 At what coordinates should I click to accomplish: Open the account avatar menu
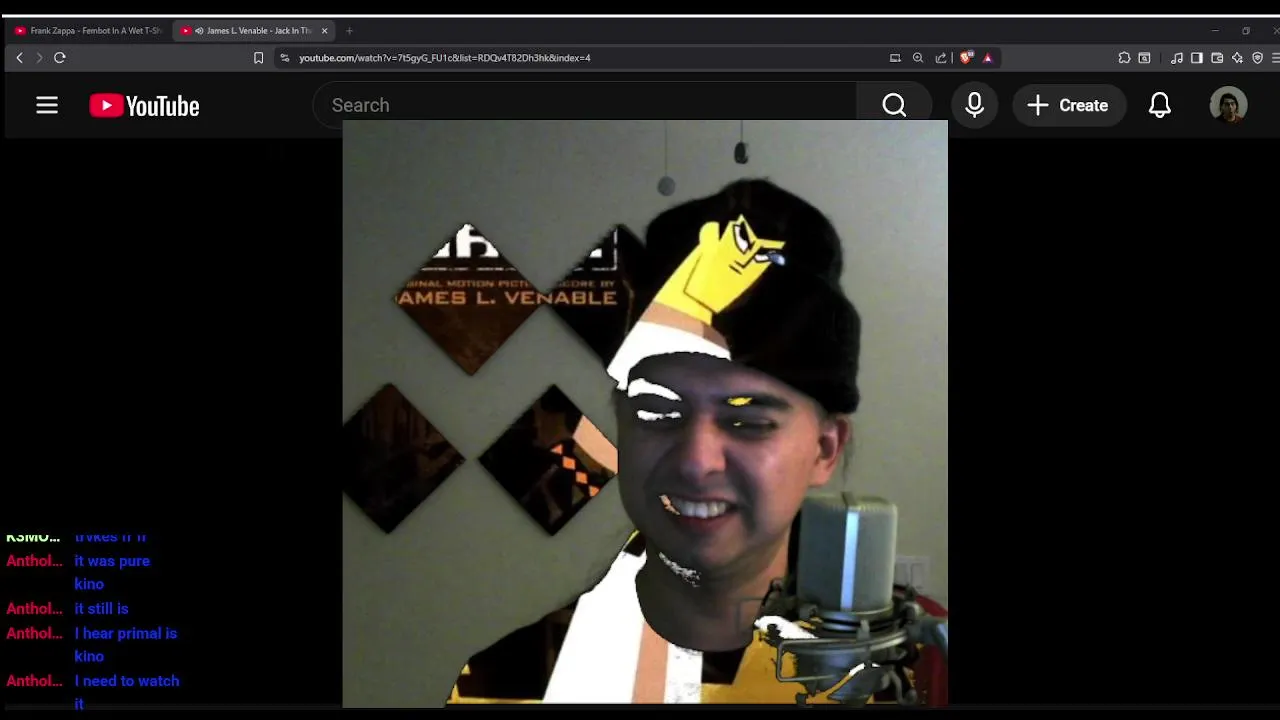1228,105
